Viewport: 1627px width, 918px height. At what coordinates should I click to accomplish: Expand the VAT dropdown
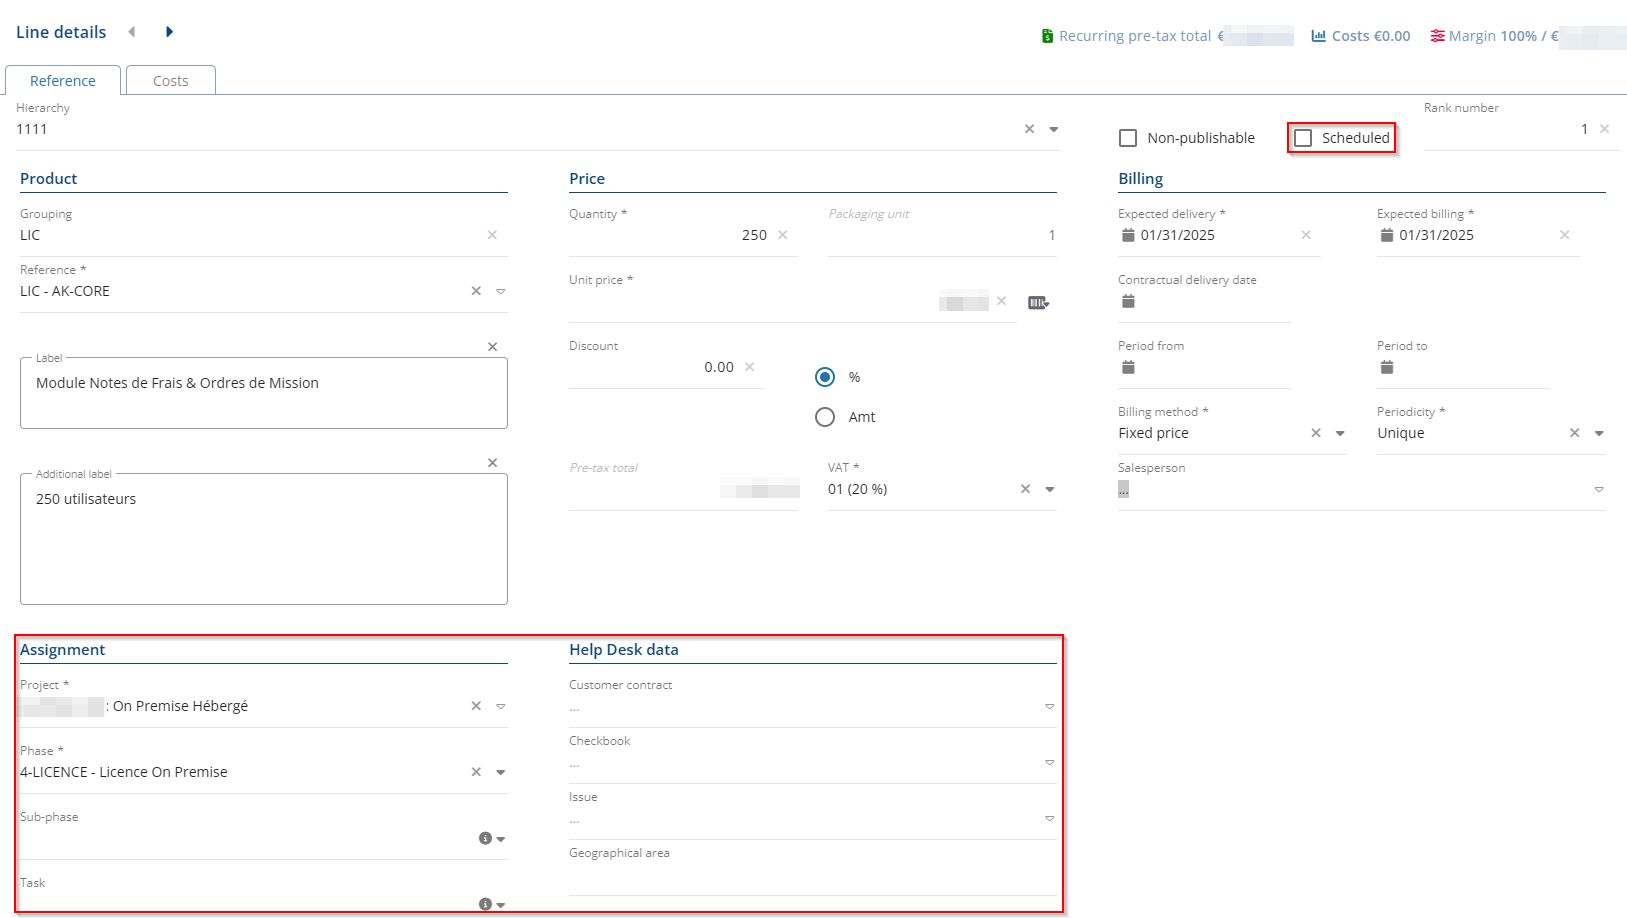tap(1050, 489)
